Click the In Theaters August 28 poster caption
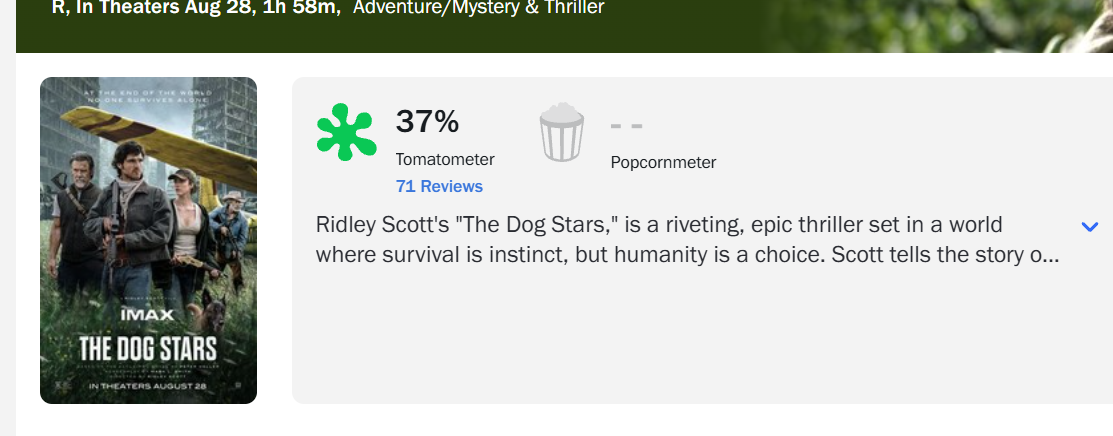The image size is (1113, 436). click(x=147, y=386)
